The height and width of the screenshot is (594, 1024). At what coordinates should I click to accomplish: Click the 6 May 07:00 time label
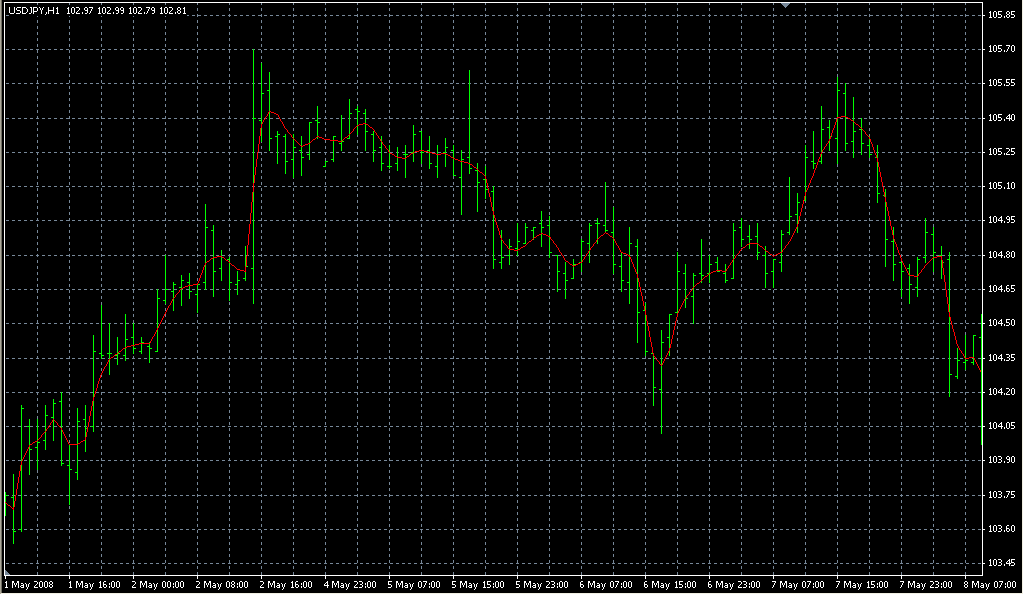(x=606, y=585)
